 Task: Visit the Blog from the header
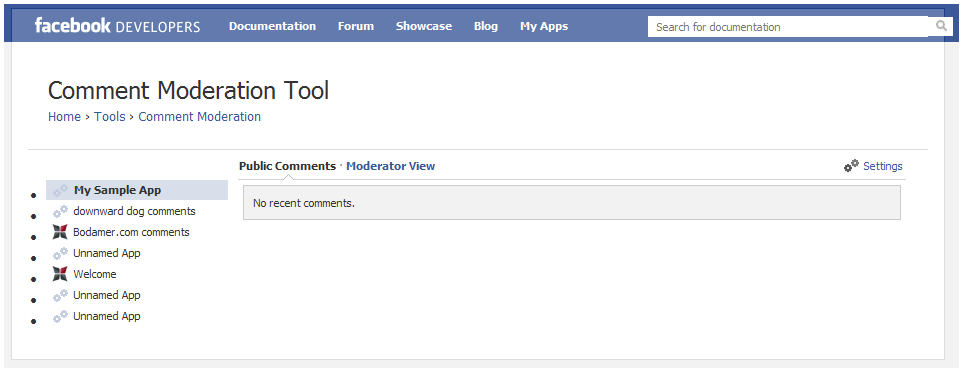pos(486,26)
